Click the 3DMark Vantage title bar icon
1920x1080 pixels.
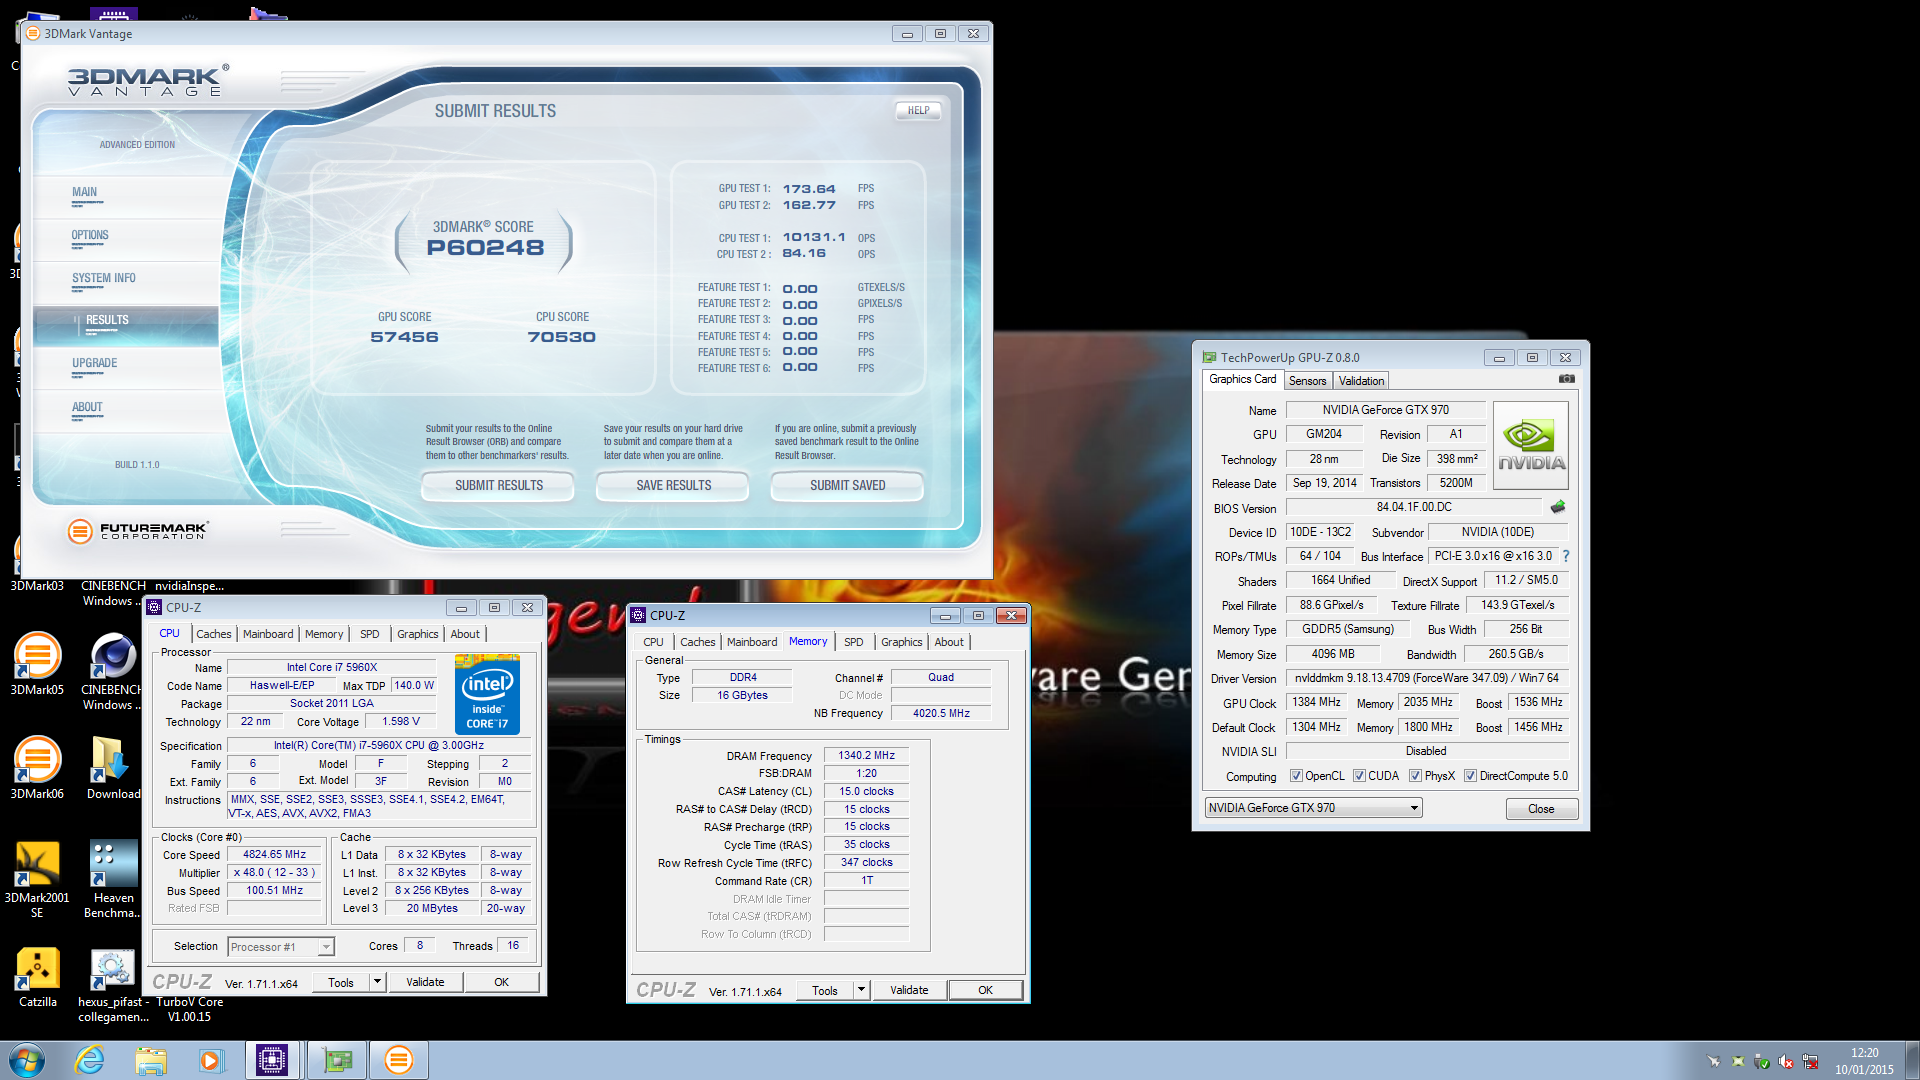point(33,33)
